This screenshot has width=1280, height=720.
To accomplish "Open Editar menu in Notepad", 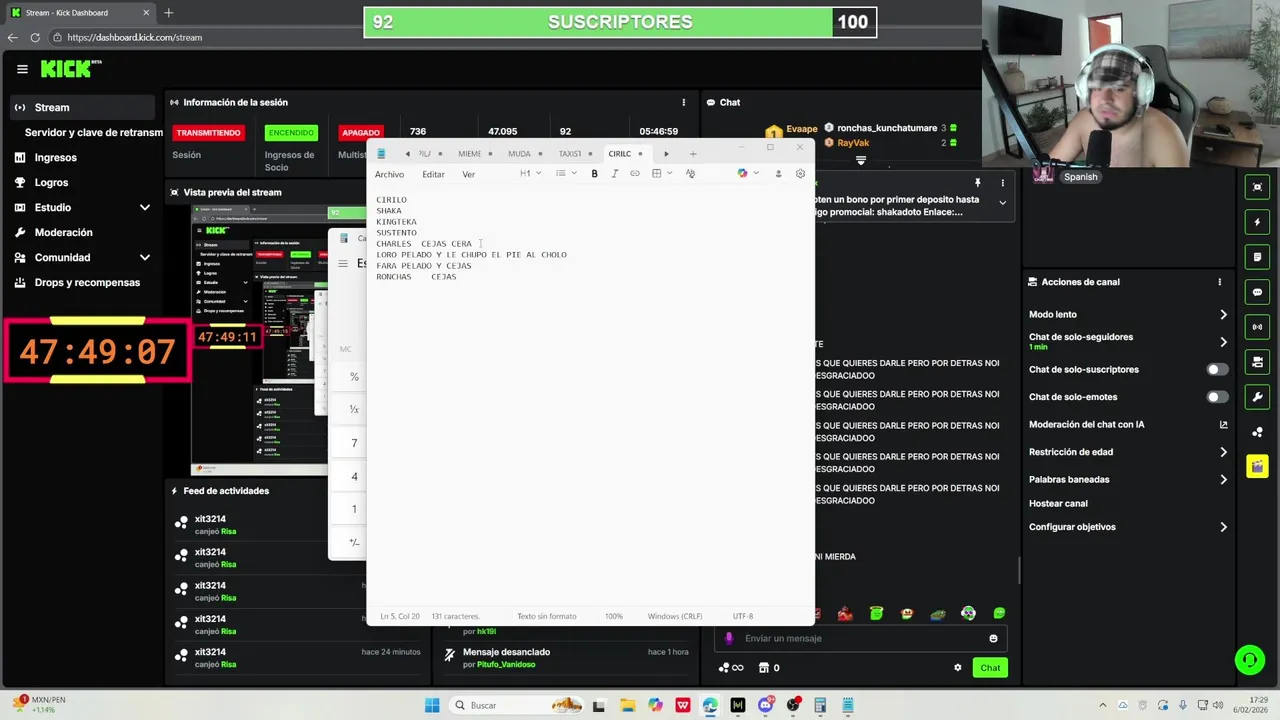I will coord(433,174).
